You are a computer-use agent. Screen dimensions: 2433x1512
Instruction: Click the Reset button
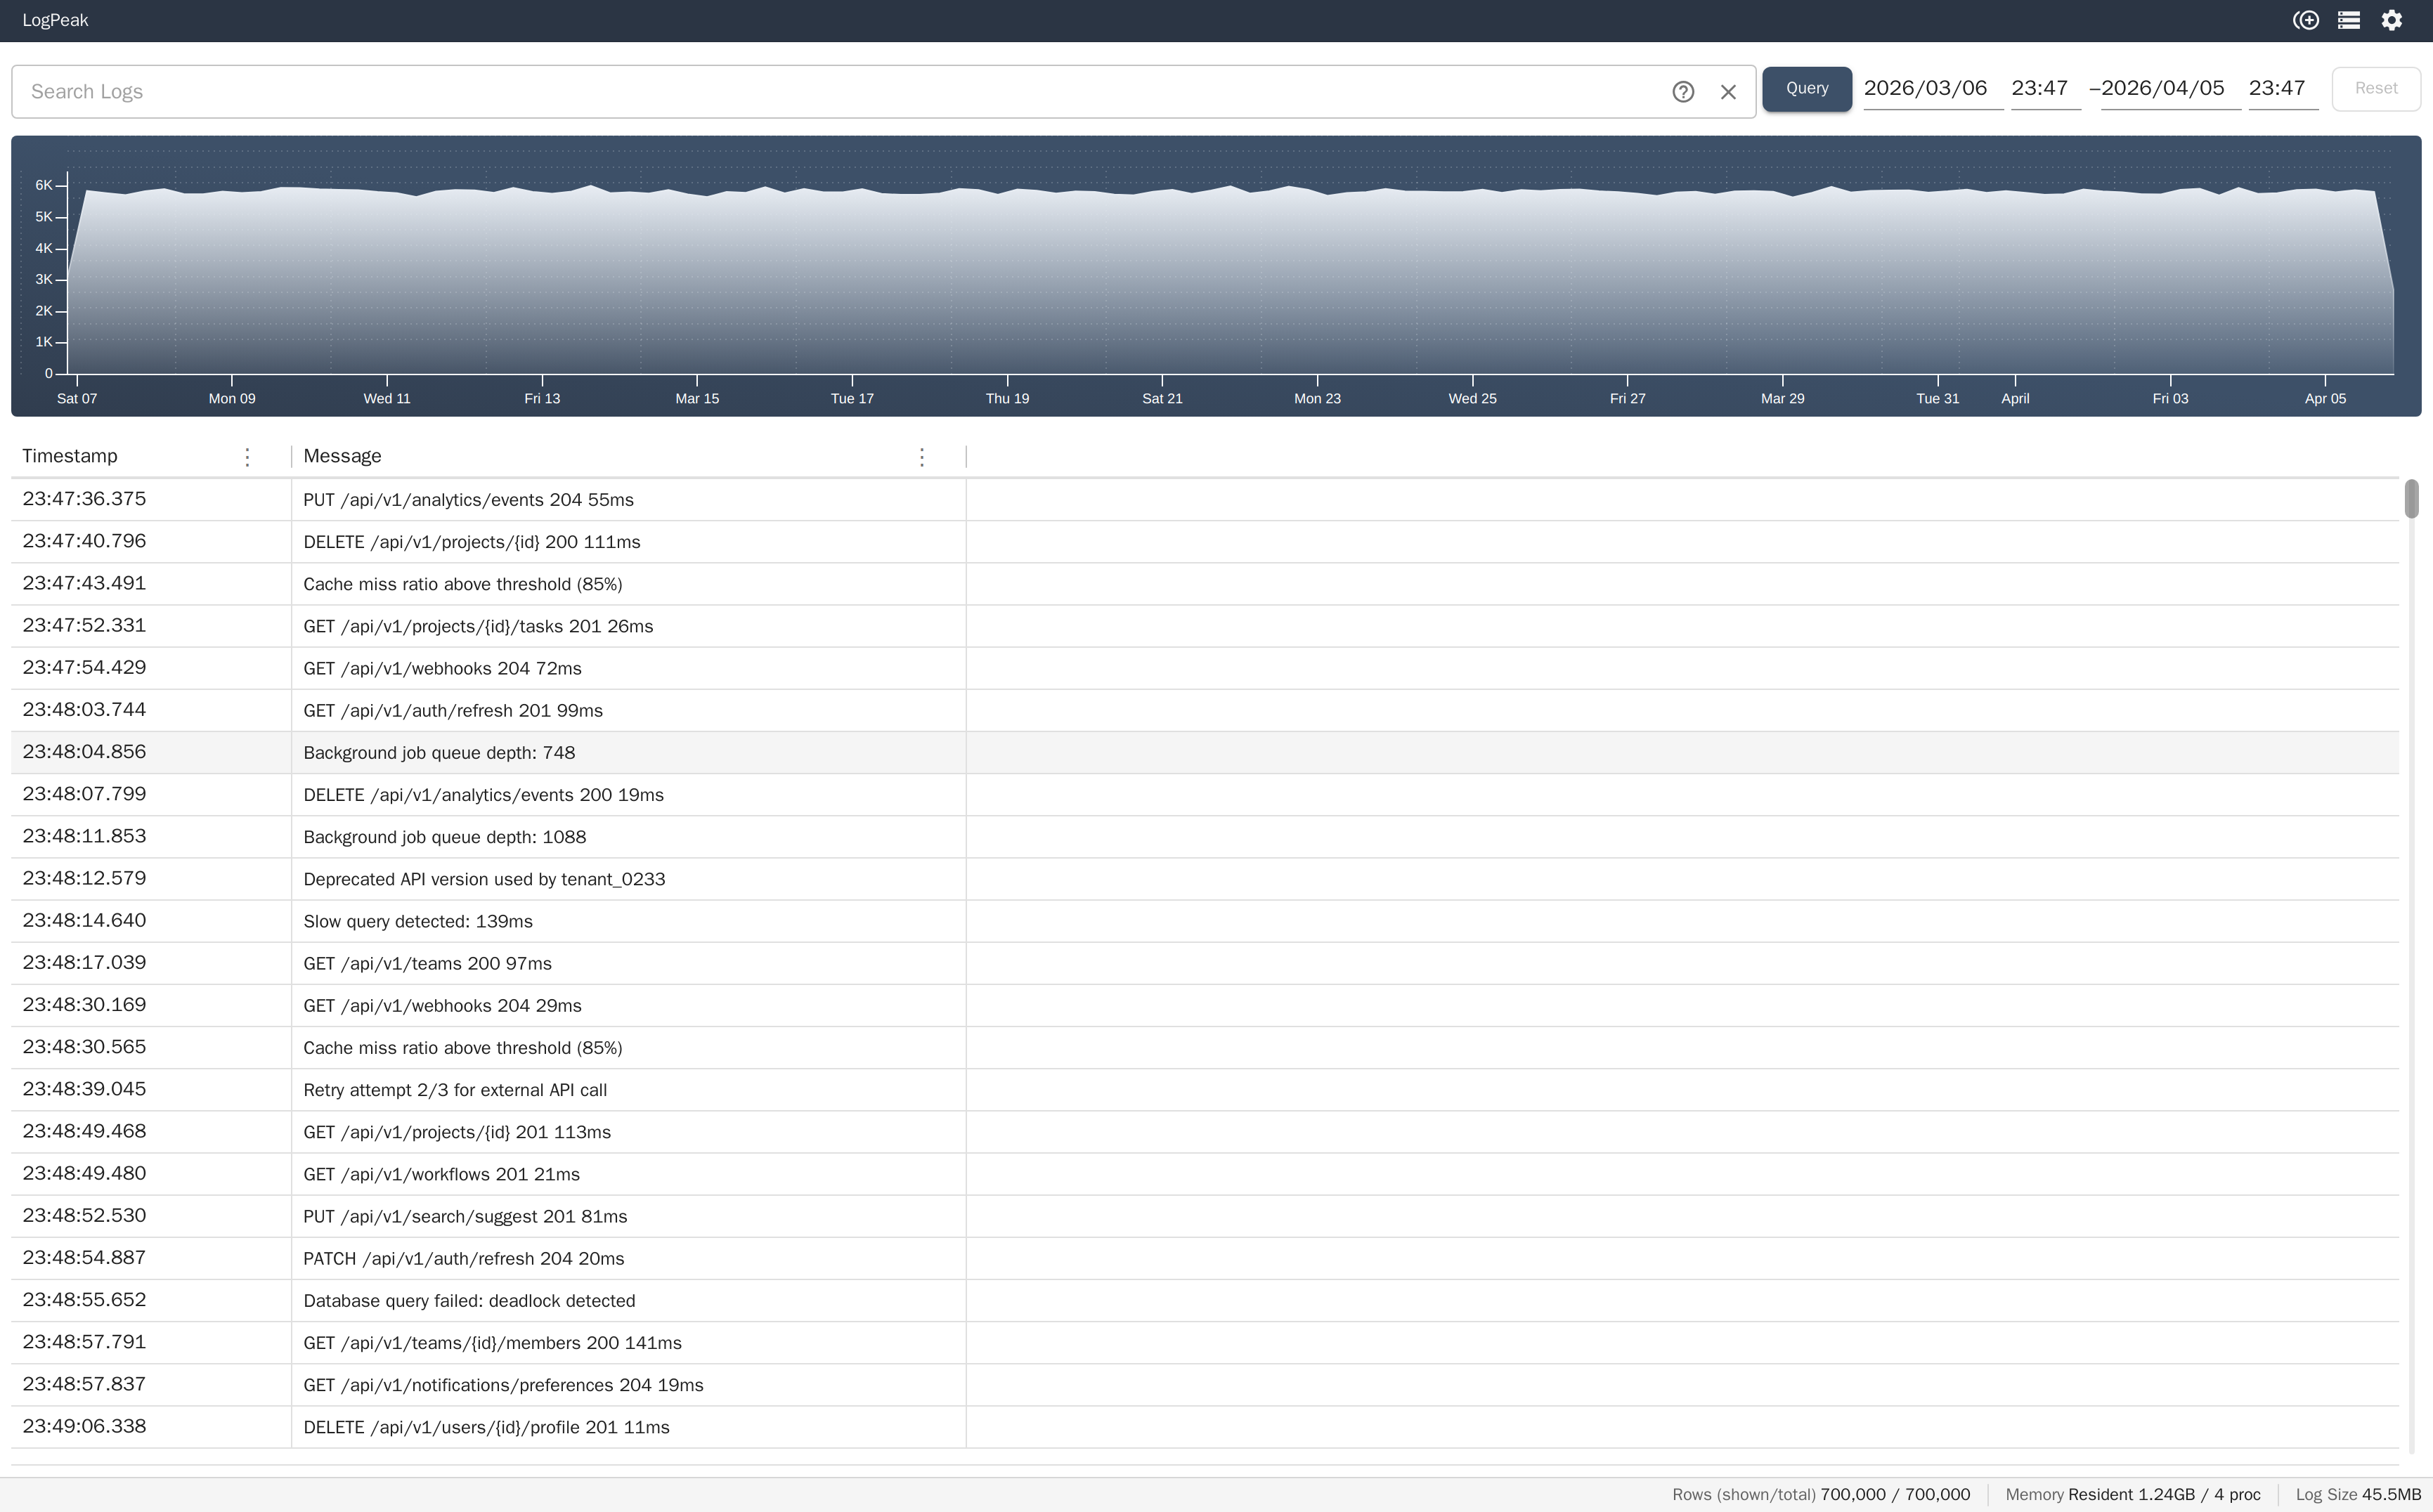pyautogui.click(x=2375, y=89)
